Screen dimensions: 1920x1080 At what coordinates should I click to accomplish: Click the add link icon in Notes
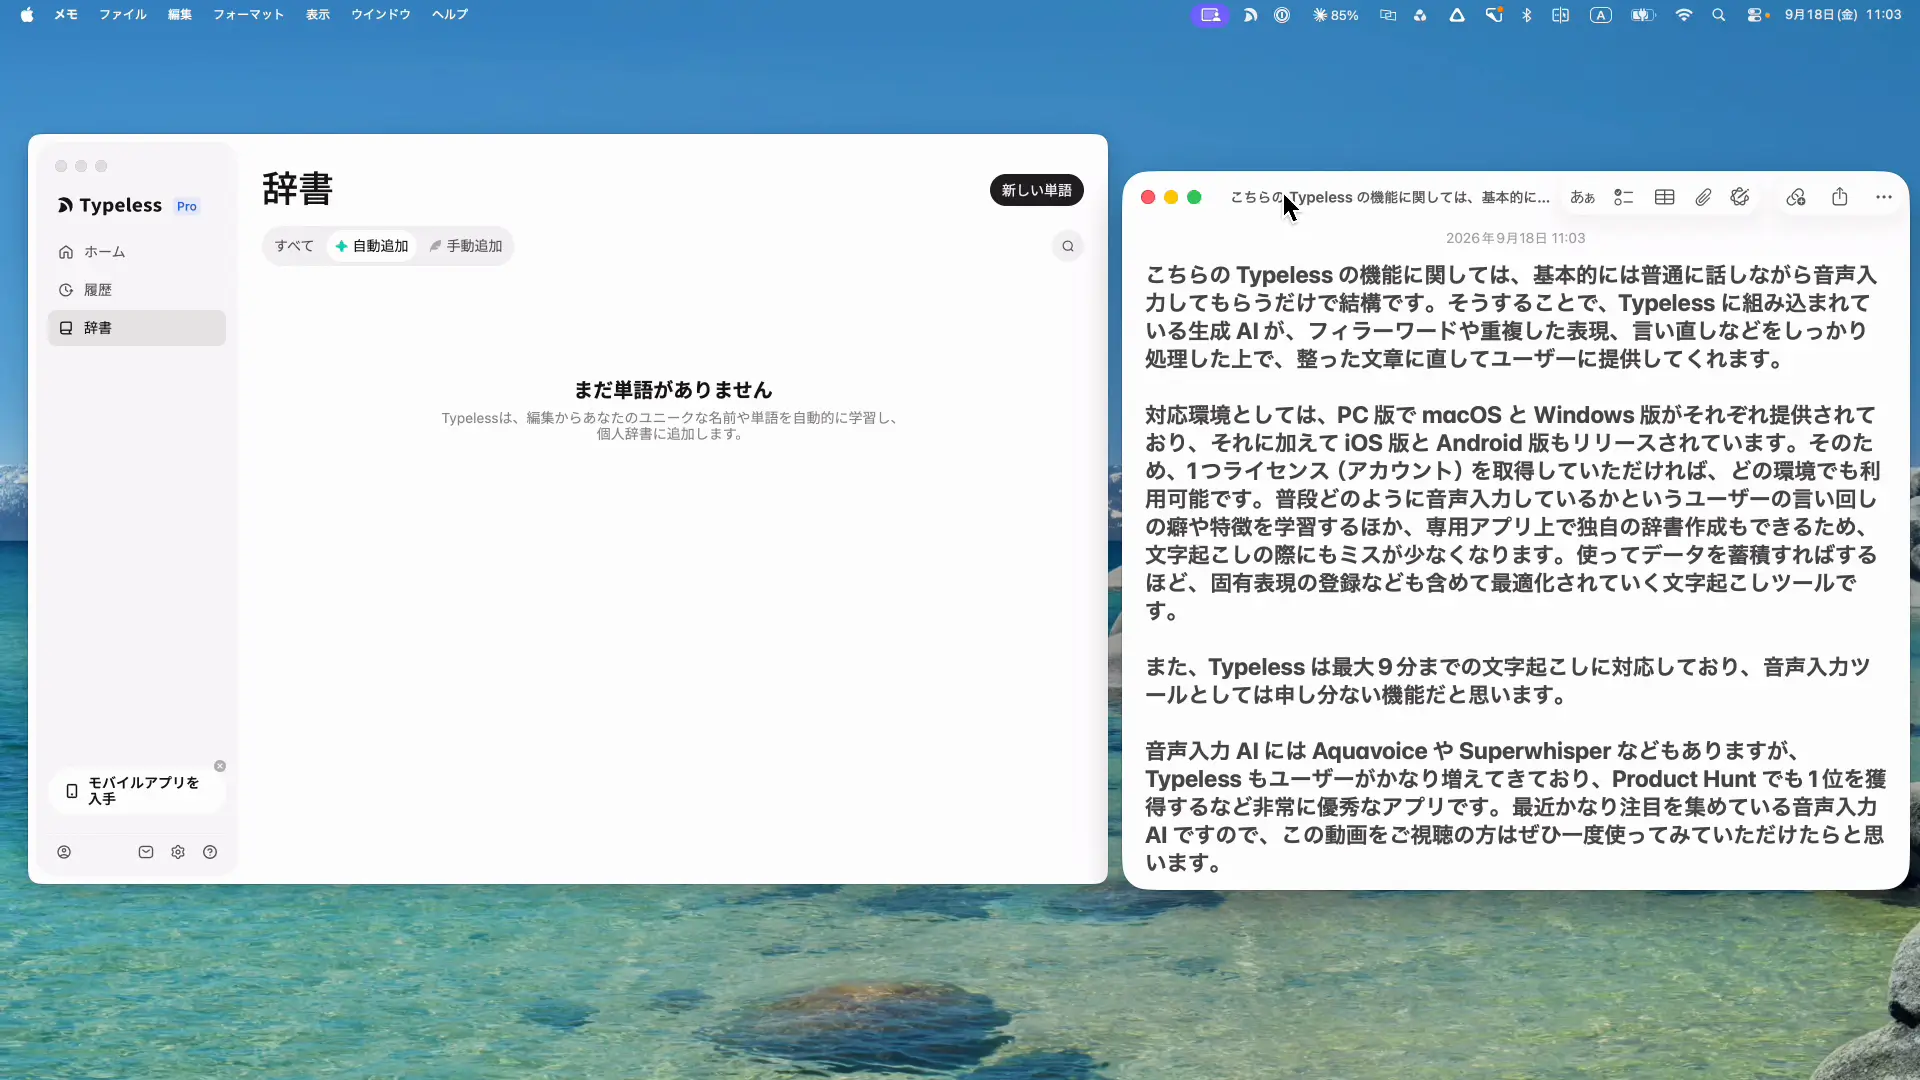pyautogui.click(x=1796, y=197)
